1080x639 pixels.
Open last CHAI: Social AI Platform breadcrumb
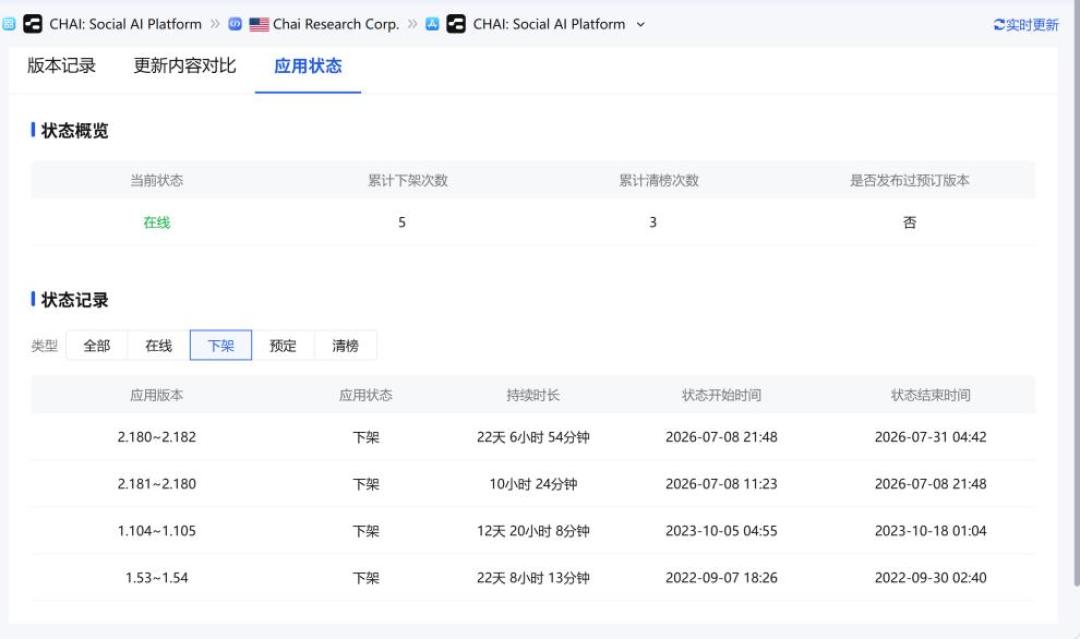coord(549,24)
